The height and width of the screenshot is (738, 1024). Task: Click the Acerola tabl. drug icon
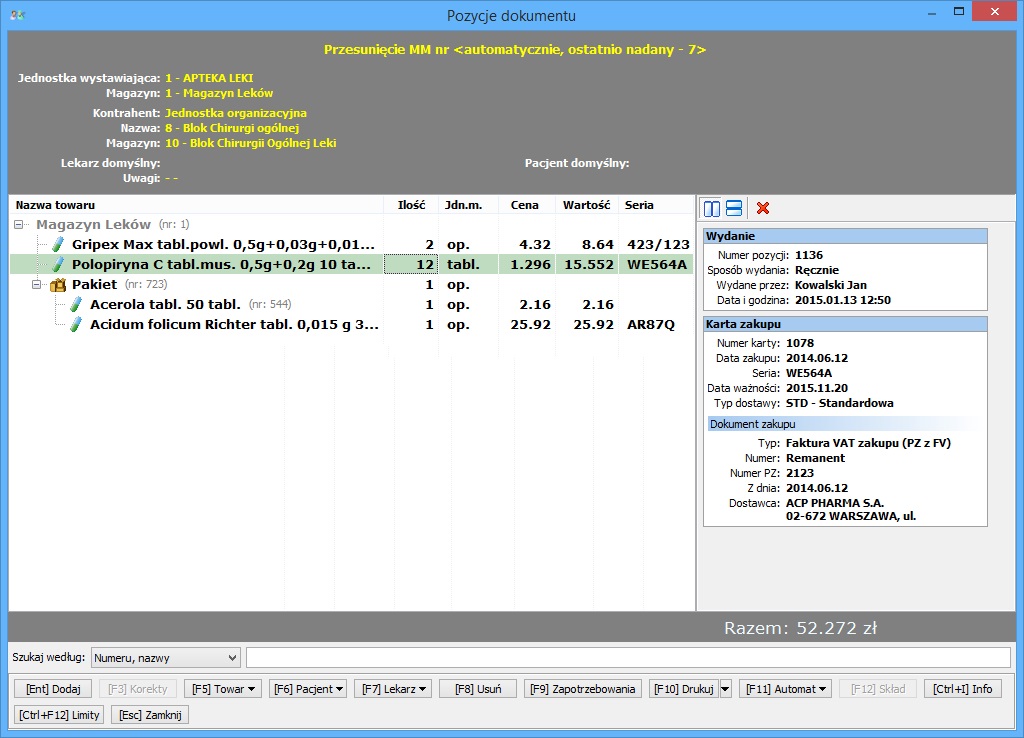(76, 304)
